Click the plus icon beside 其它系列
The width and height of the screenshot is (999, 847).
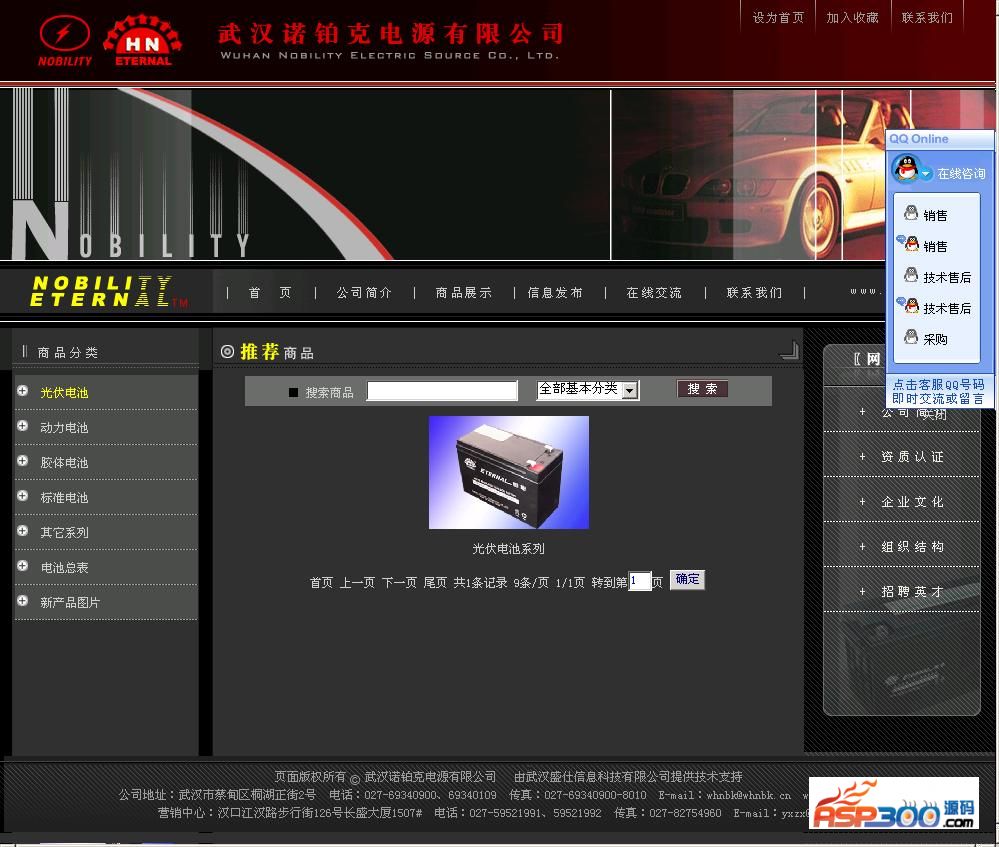pyautogui.click(x=23, y=531)
